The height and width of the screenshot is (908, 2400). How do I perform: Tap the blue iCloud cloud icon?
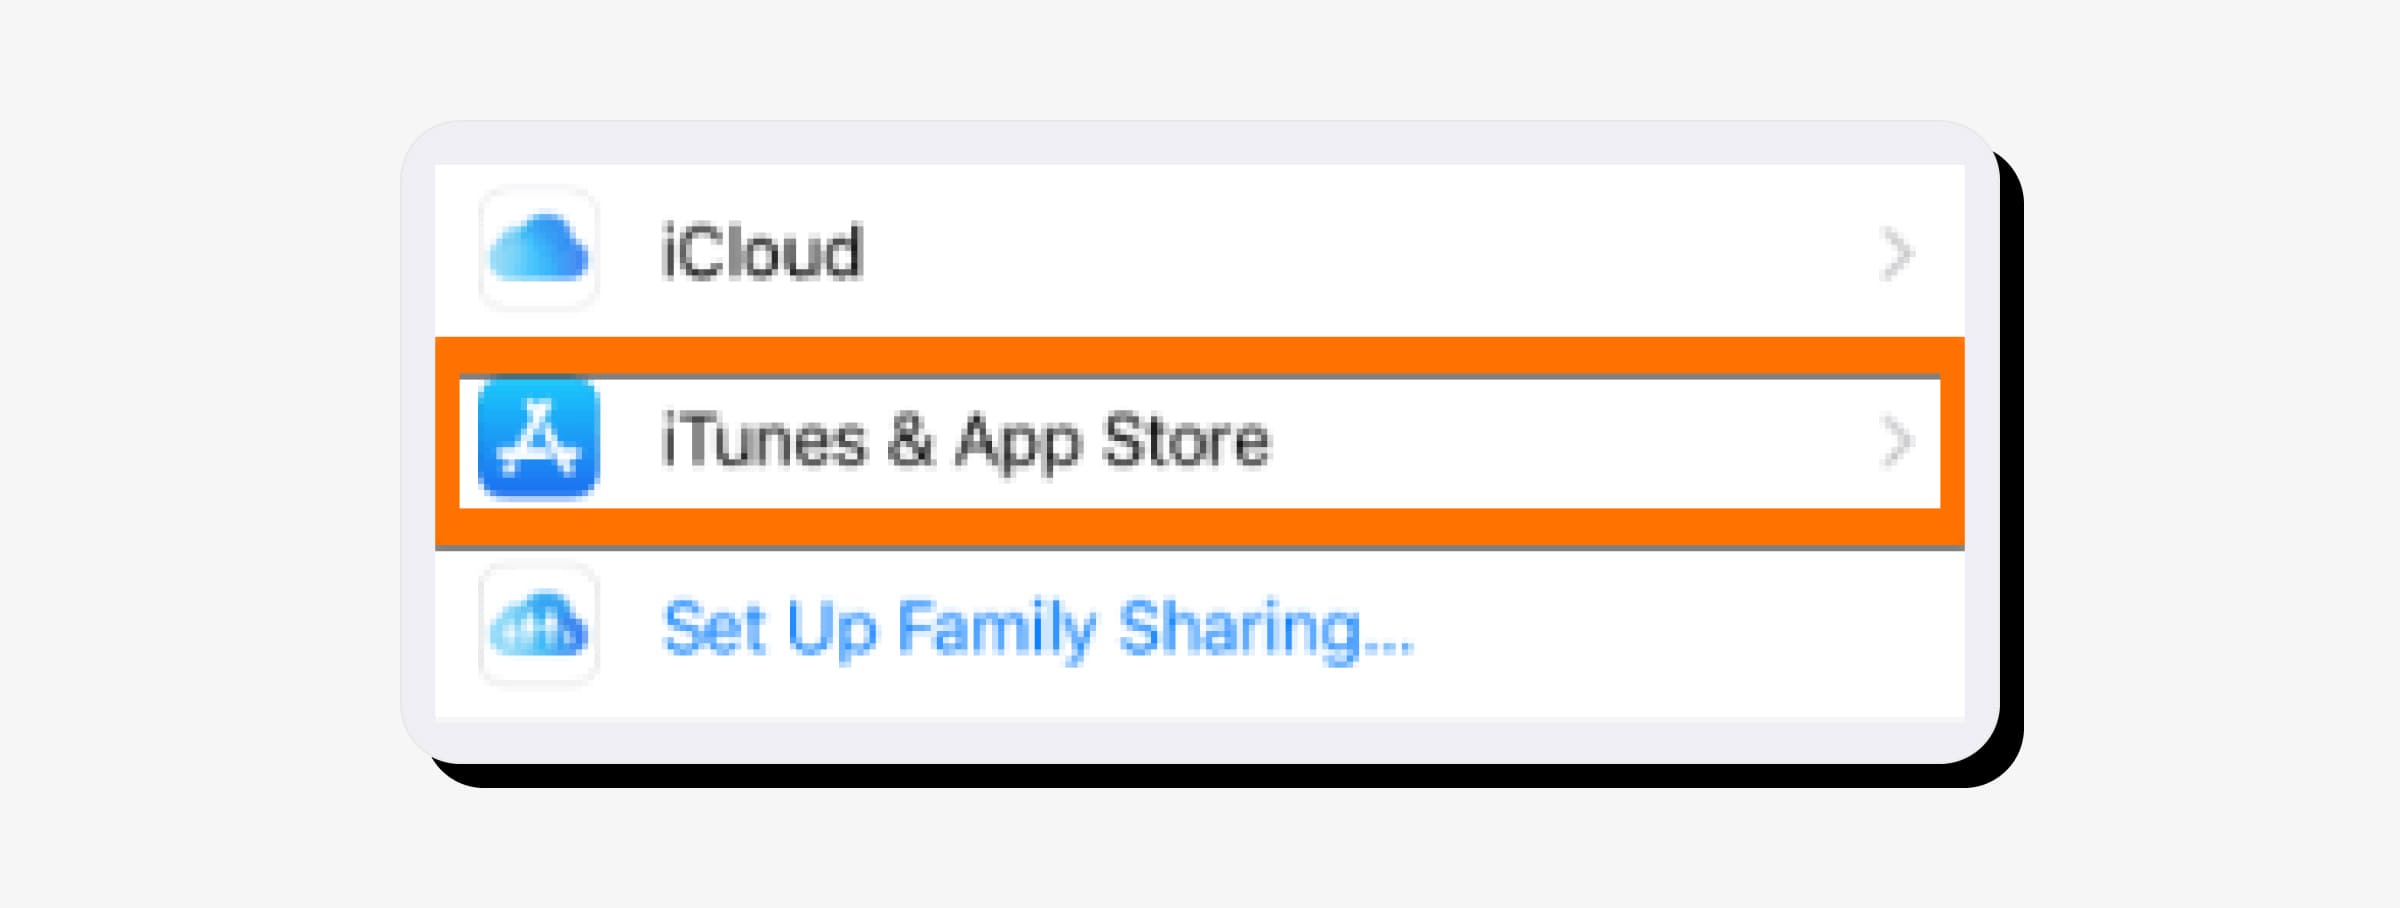pyautogui.click(x=539, y=248)
